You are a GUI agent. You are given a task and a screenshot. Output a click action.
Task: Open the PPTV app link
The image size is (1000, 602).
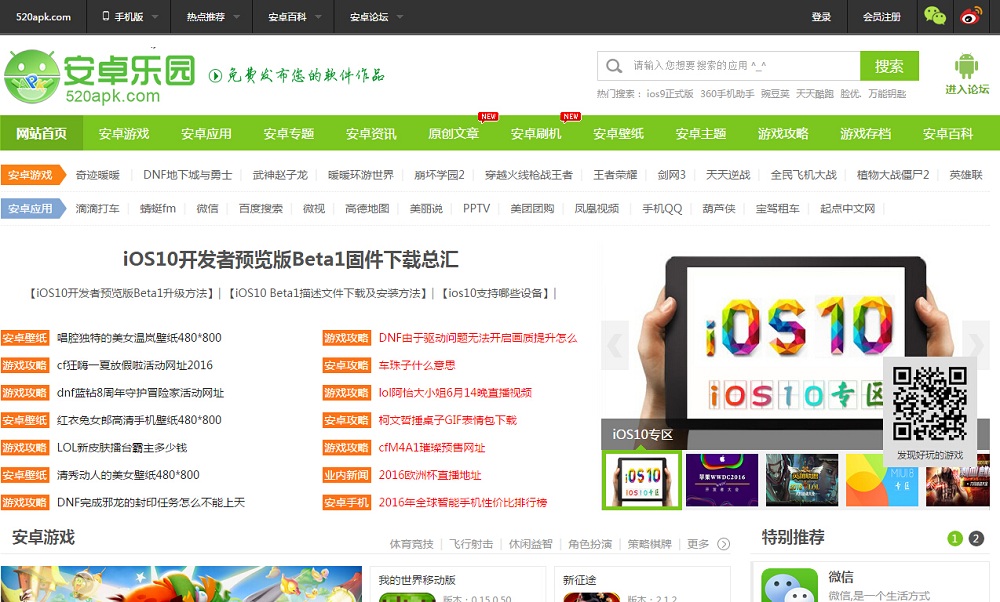[476, 209]
